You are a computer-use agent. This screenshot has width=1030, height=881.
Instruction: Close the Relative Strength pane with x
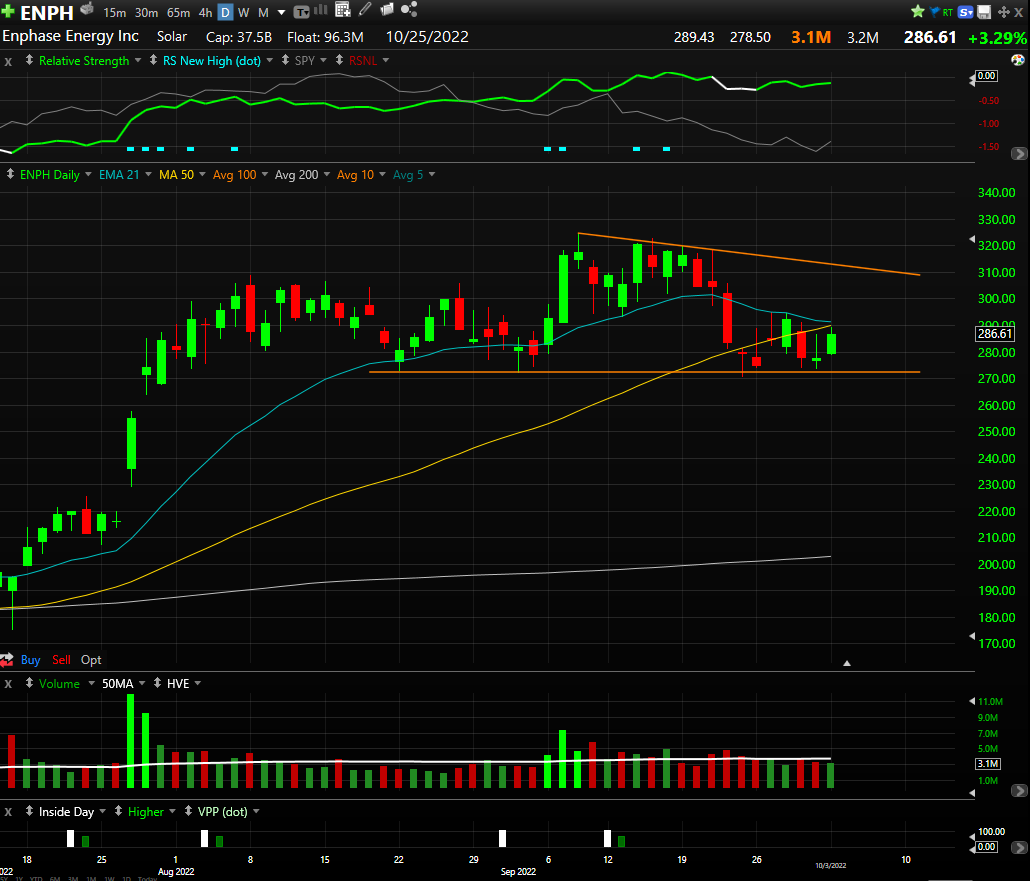click(x=8, y=62)
